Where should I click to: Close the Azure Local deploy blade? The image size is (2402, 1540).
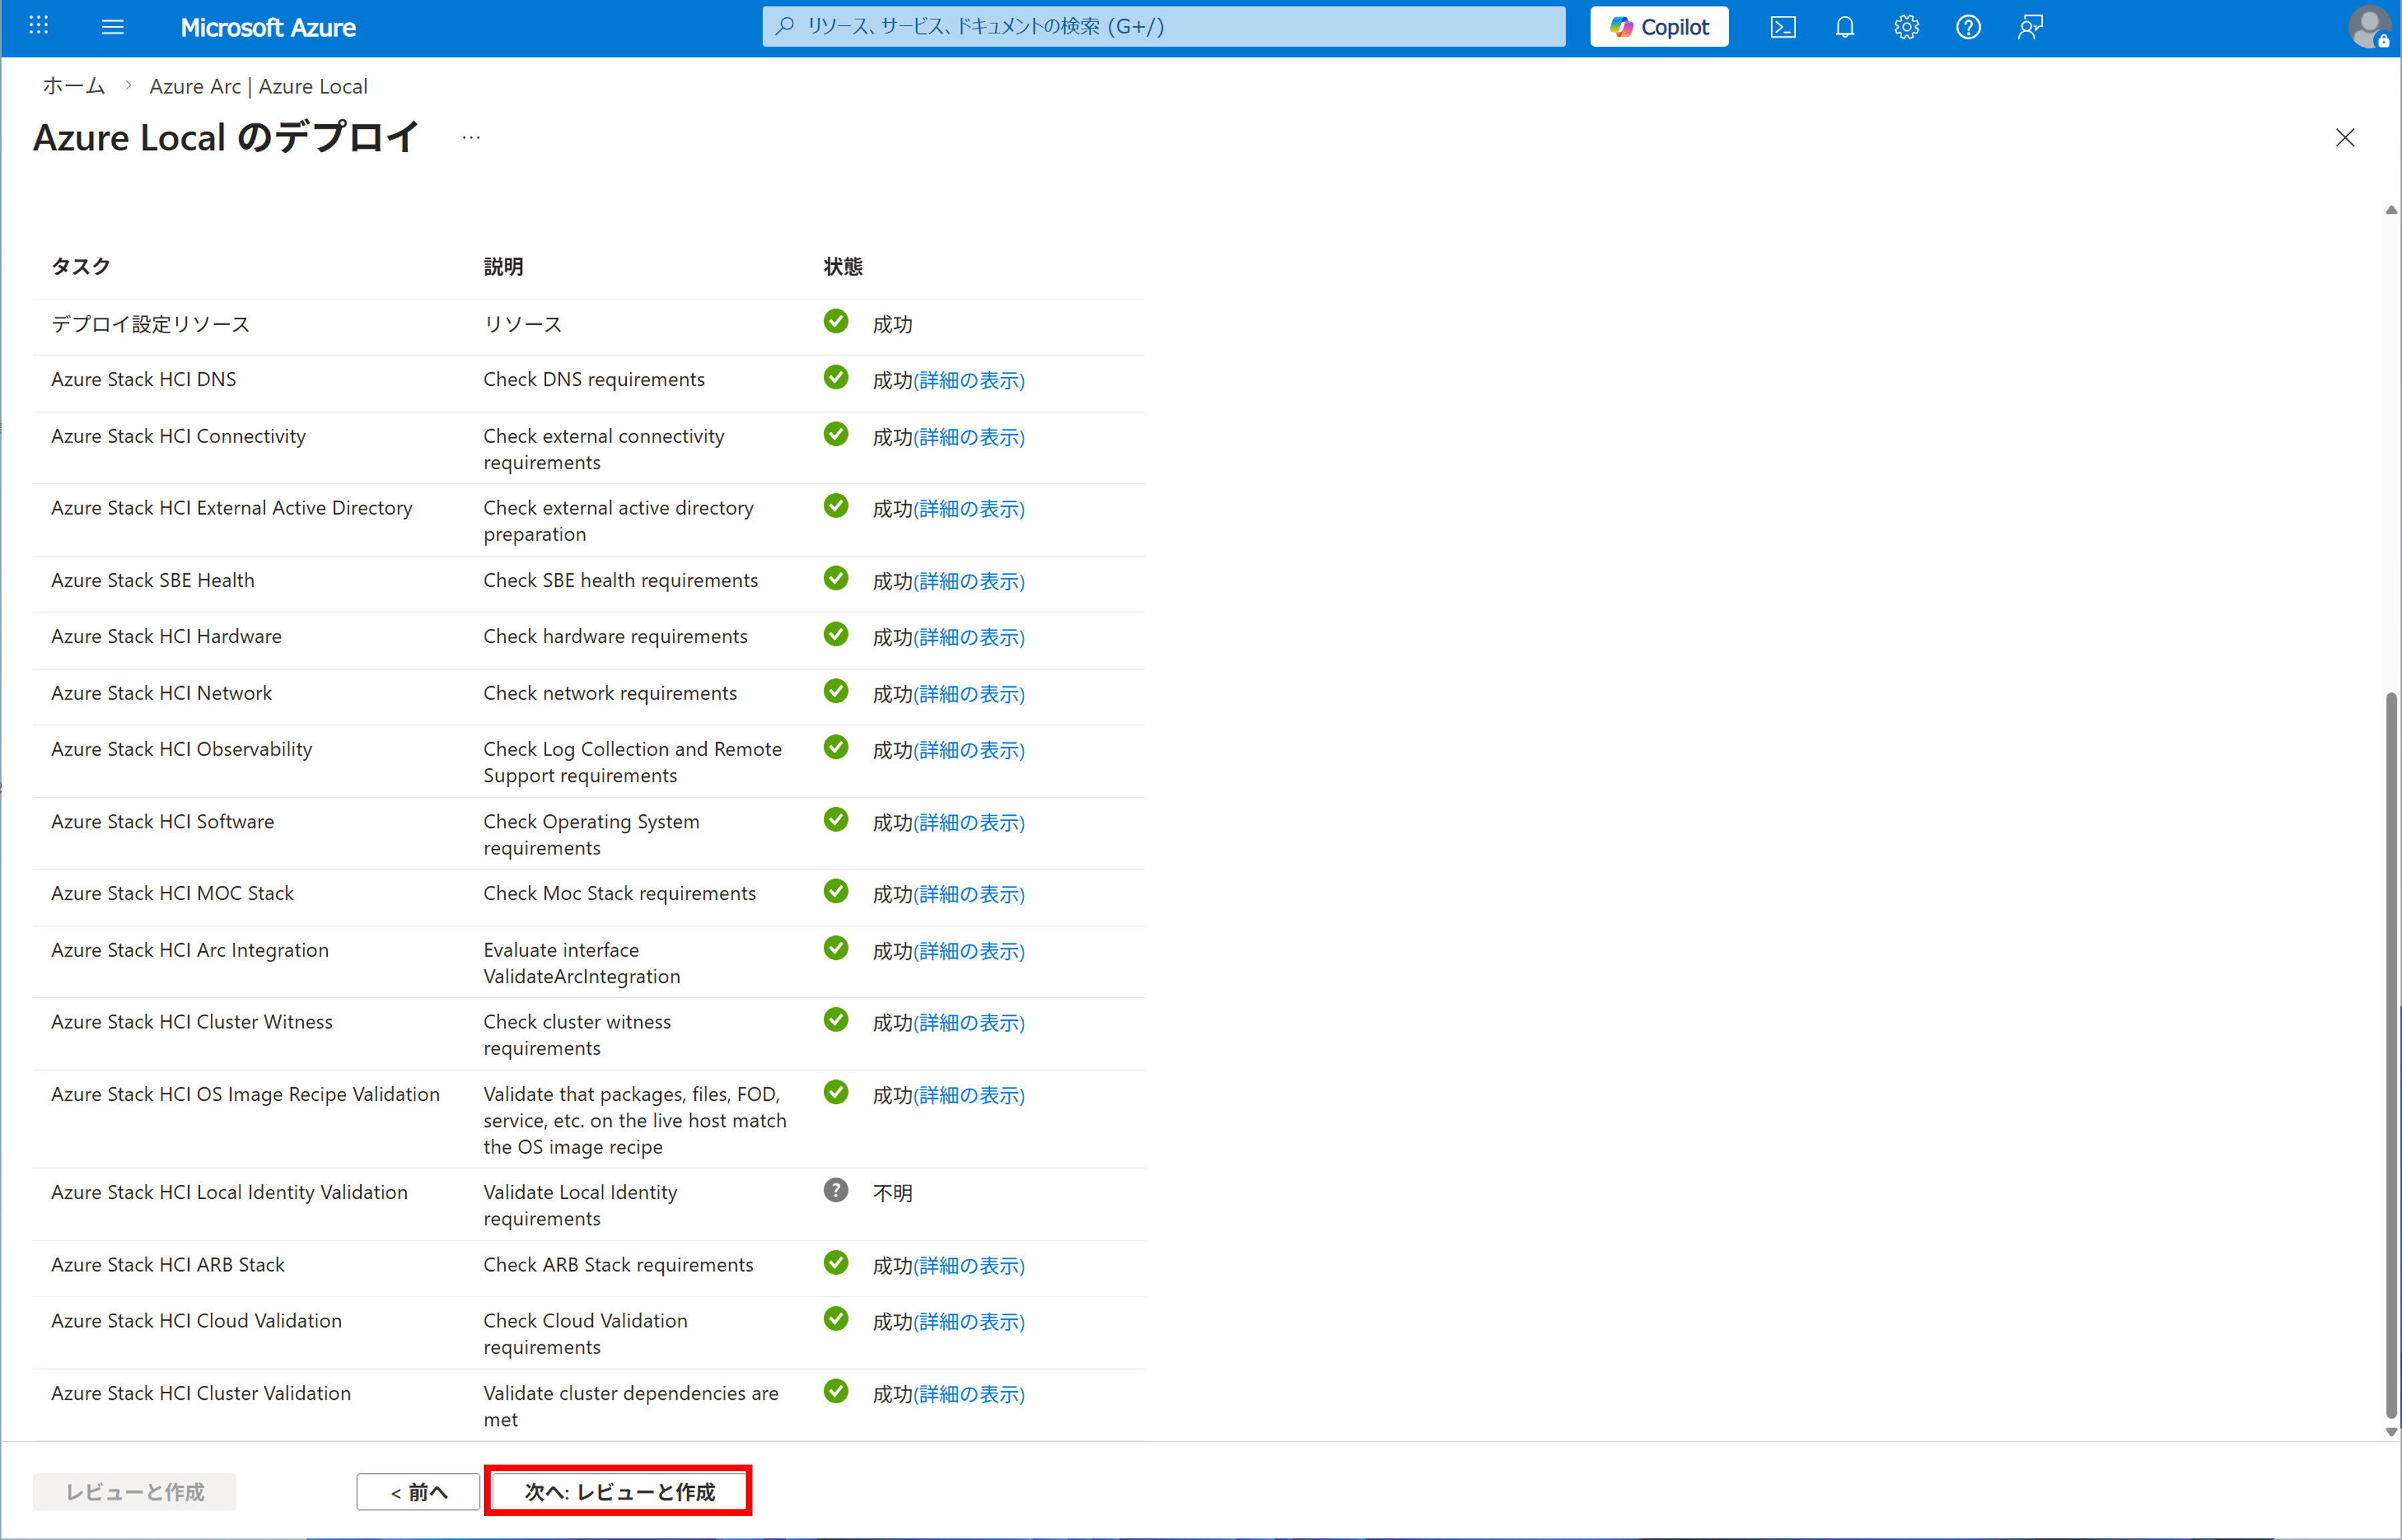(2344, 138)
